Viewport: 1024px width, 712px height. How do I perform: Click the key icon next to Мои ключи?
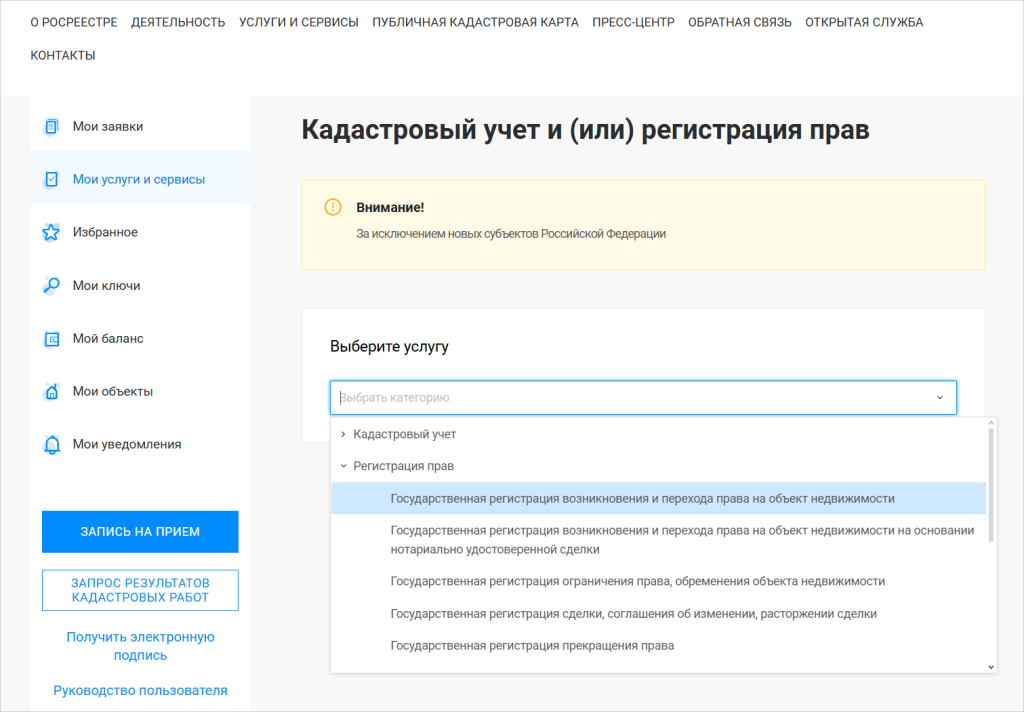coord(51,286)
